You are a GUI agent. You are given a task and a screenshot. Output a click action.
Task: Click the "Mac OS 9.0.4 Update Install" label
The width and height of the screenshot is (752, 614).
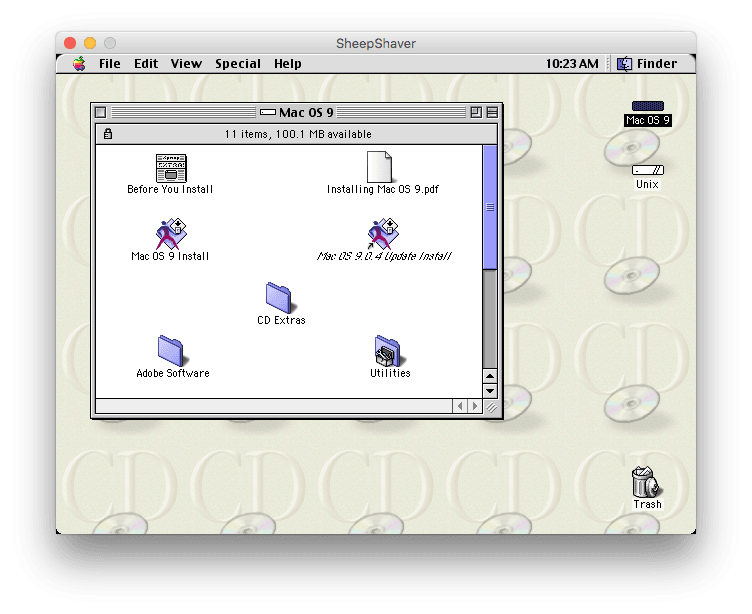coord(384,256)
